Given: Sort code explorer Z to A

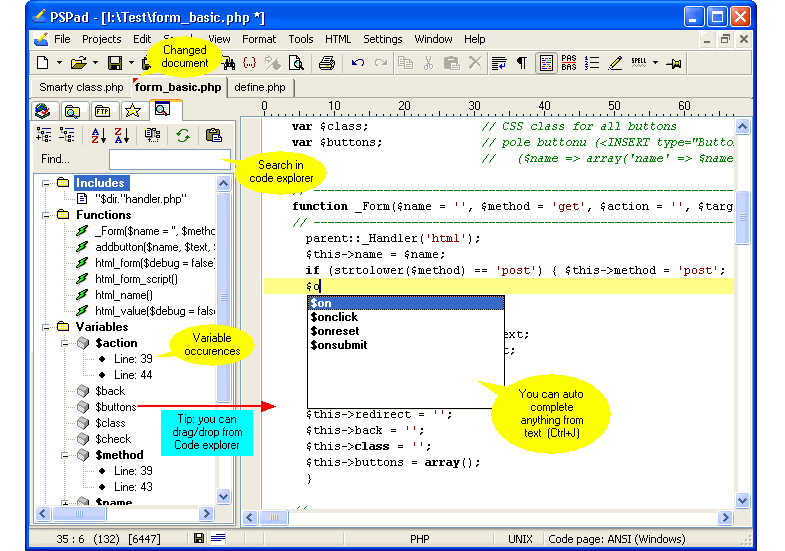Looking at the screenshot, I should tap(122, 135).
